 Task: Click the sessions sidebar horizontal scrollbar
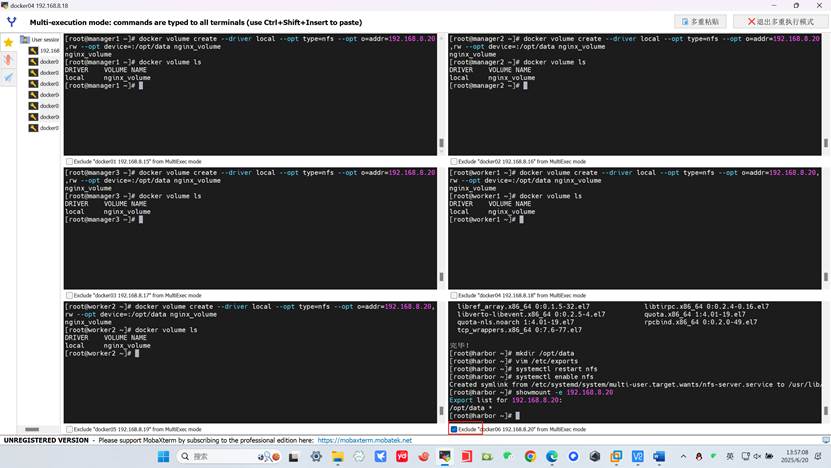[32, 429]
